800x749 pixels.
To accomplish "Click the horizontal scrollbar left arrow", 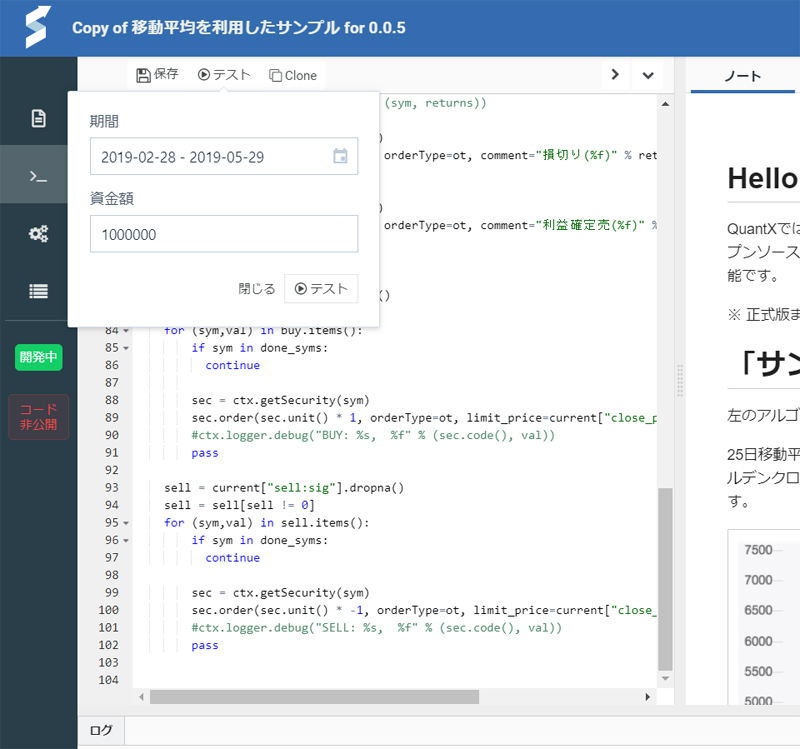I will 141,697.
